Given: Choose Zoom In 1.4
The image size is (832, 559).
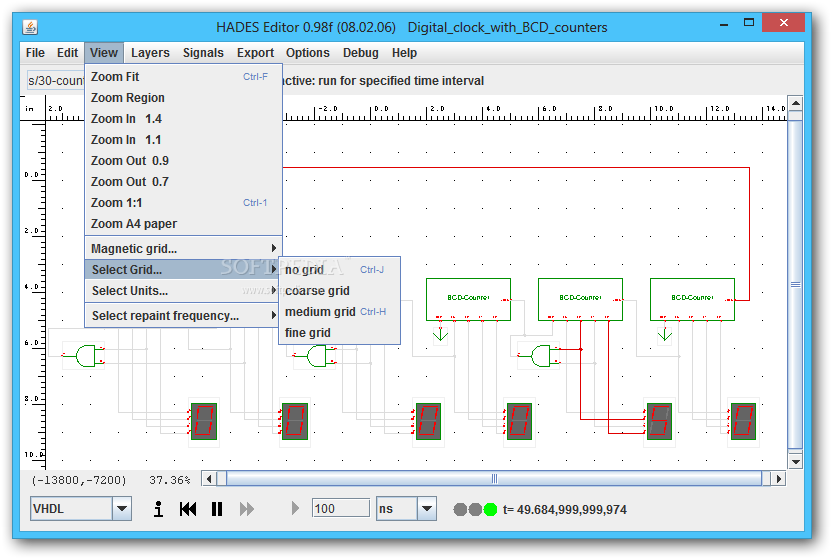Looking at the screenshot, I should click(x=184, y=119).
